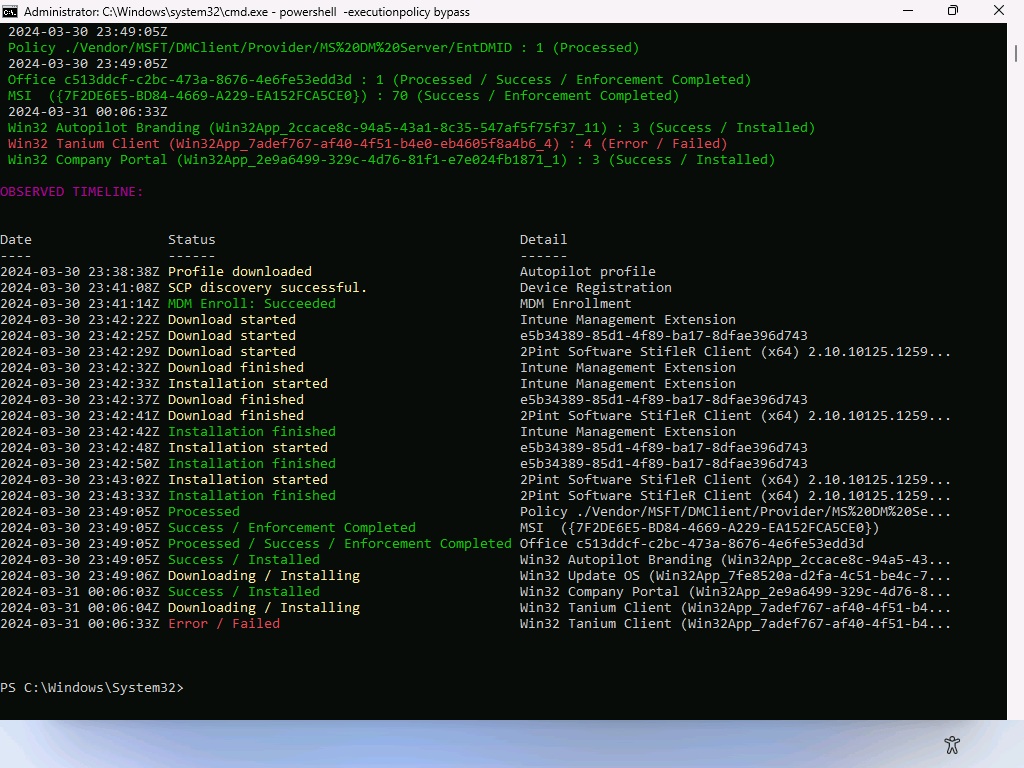Image resolution: width=1024 pixels, height=768 pixels.
Task: Click the vertical scrollbar track
Action: click(1015, 400)
